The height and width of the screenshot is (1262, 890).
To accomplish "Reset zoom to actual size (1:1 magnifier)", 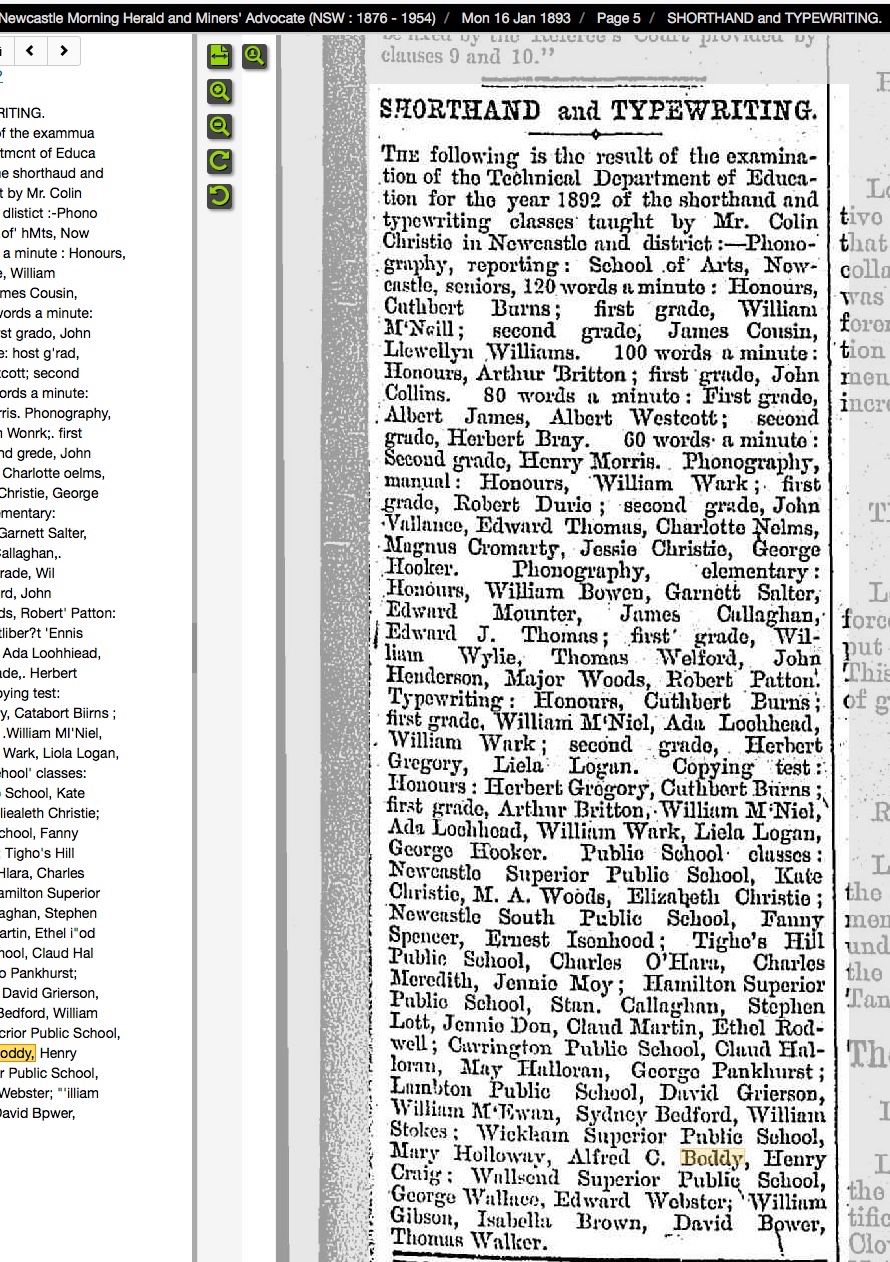I will [254, 56].
